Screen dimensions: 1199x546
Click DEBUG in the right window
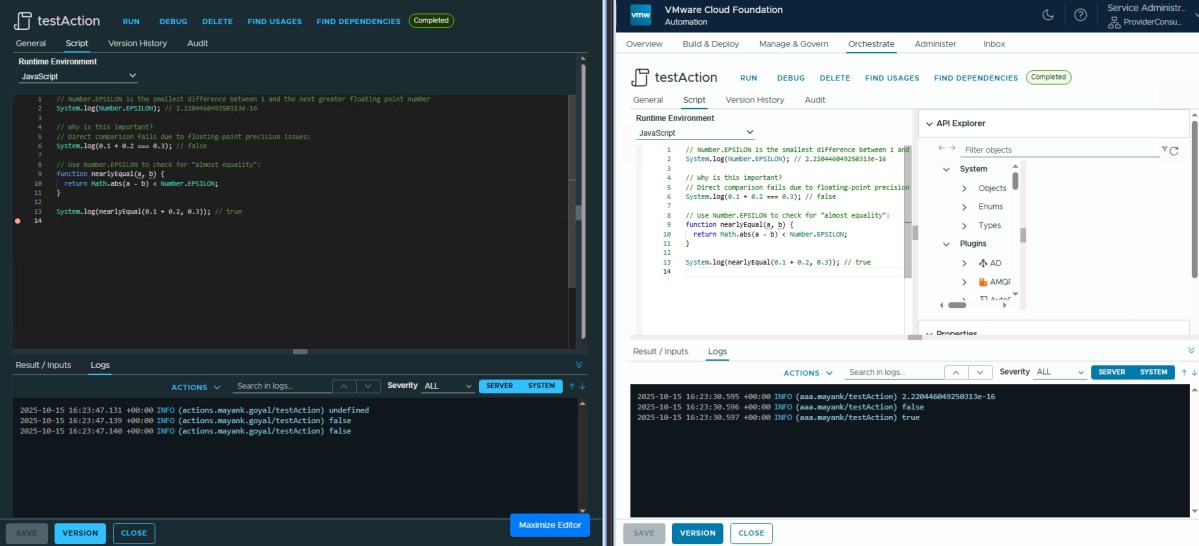[791, 78]
